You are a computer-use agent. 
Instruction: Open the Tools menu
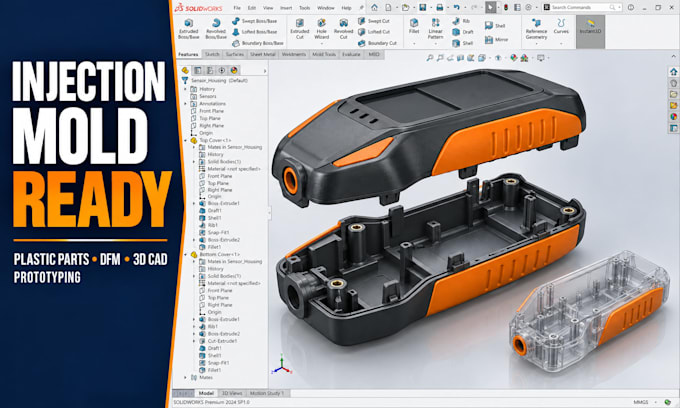tap(304, 8)
